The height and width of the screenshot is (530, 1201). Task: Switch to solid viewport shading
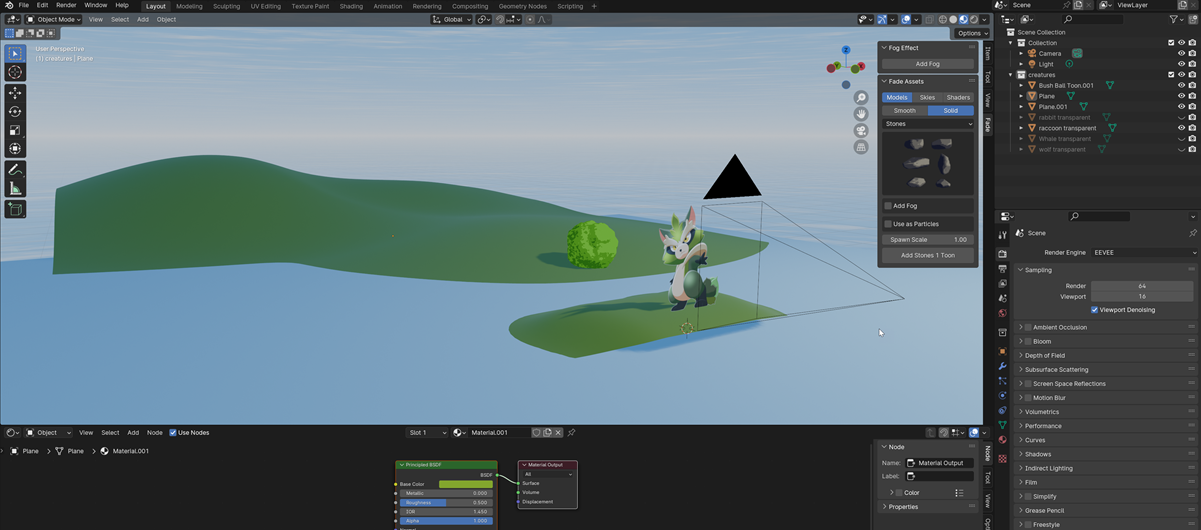coord(953,19)
